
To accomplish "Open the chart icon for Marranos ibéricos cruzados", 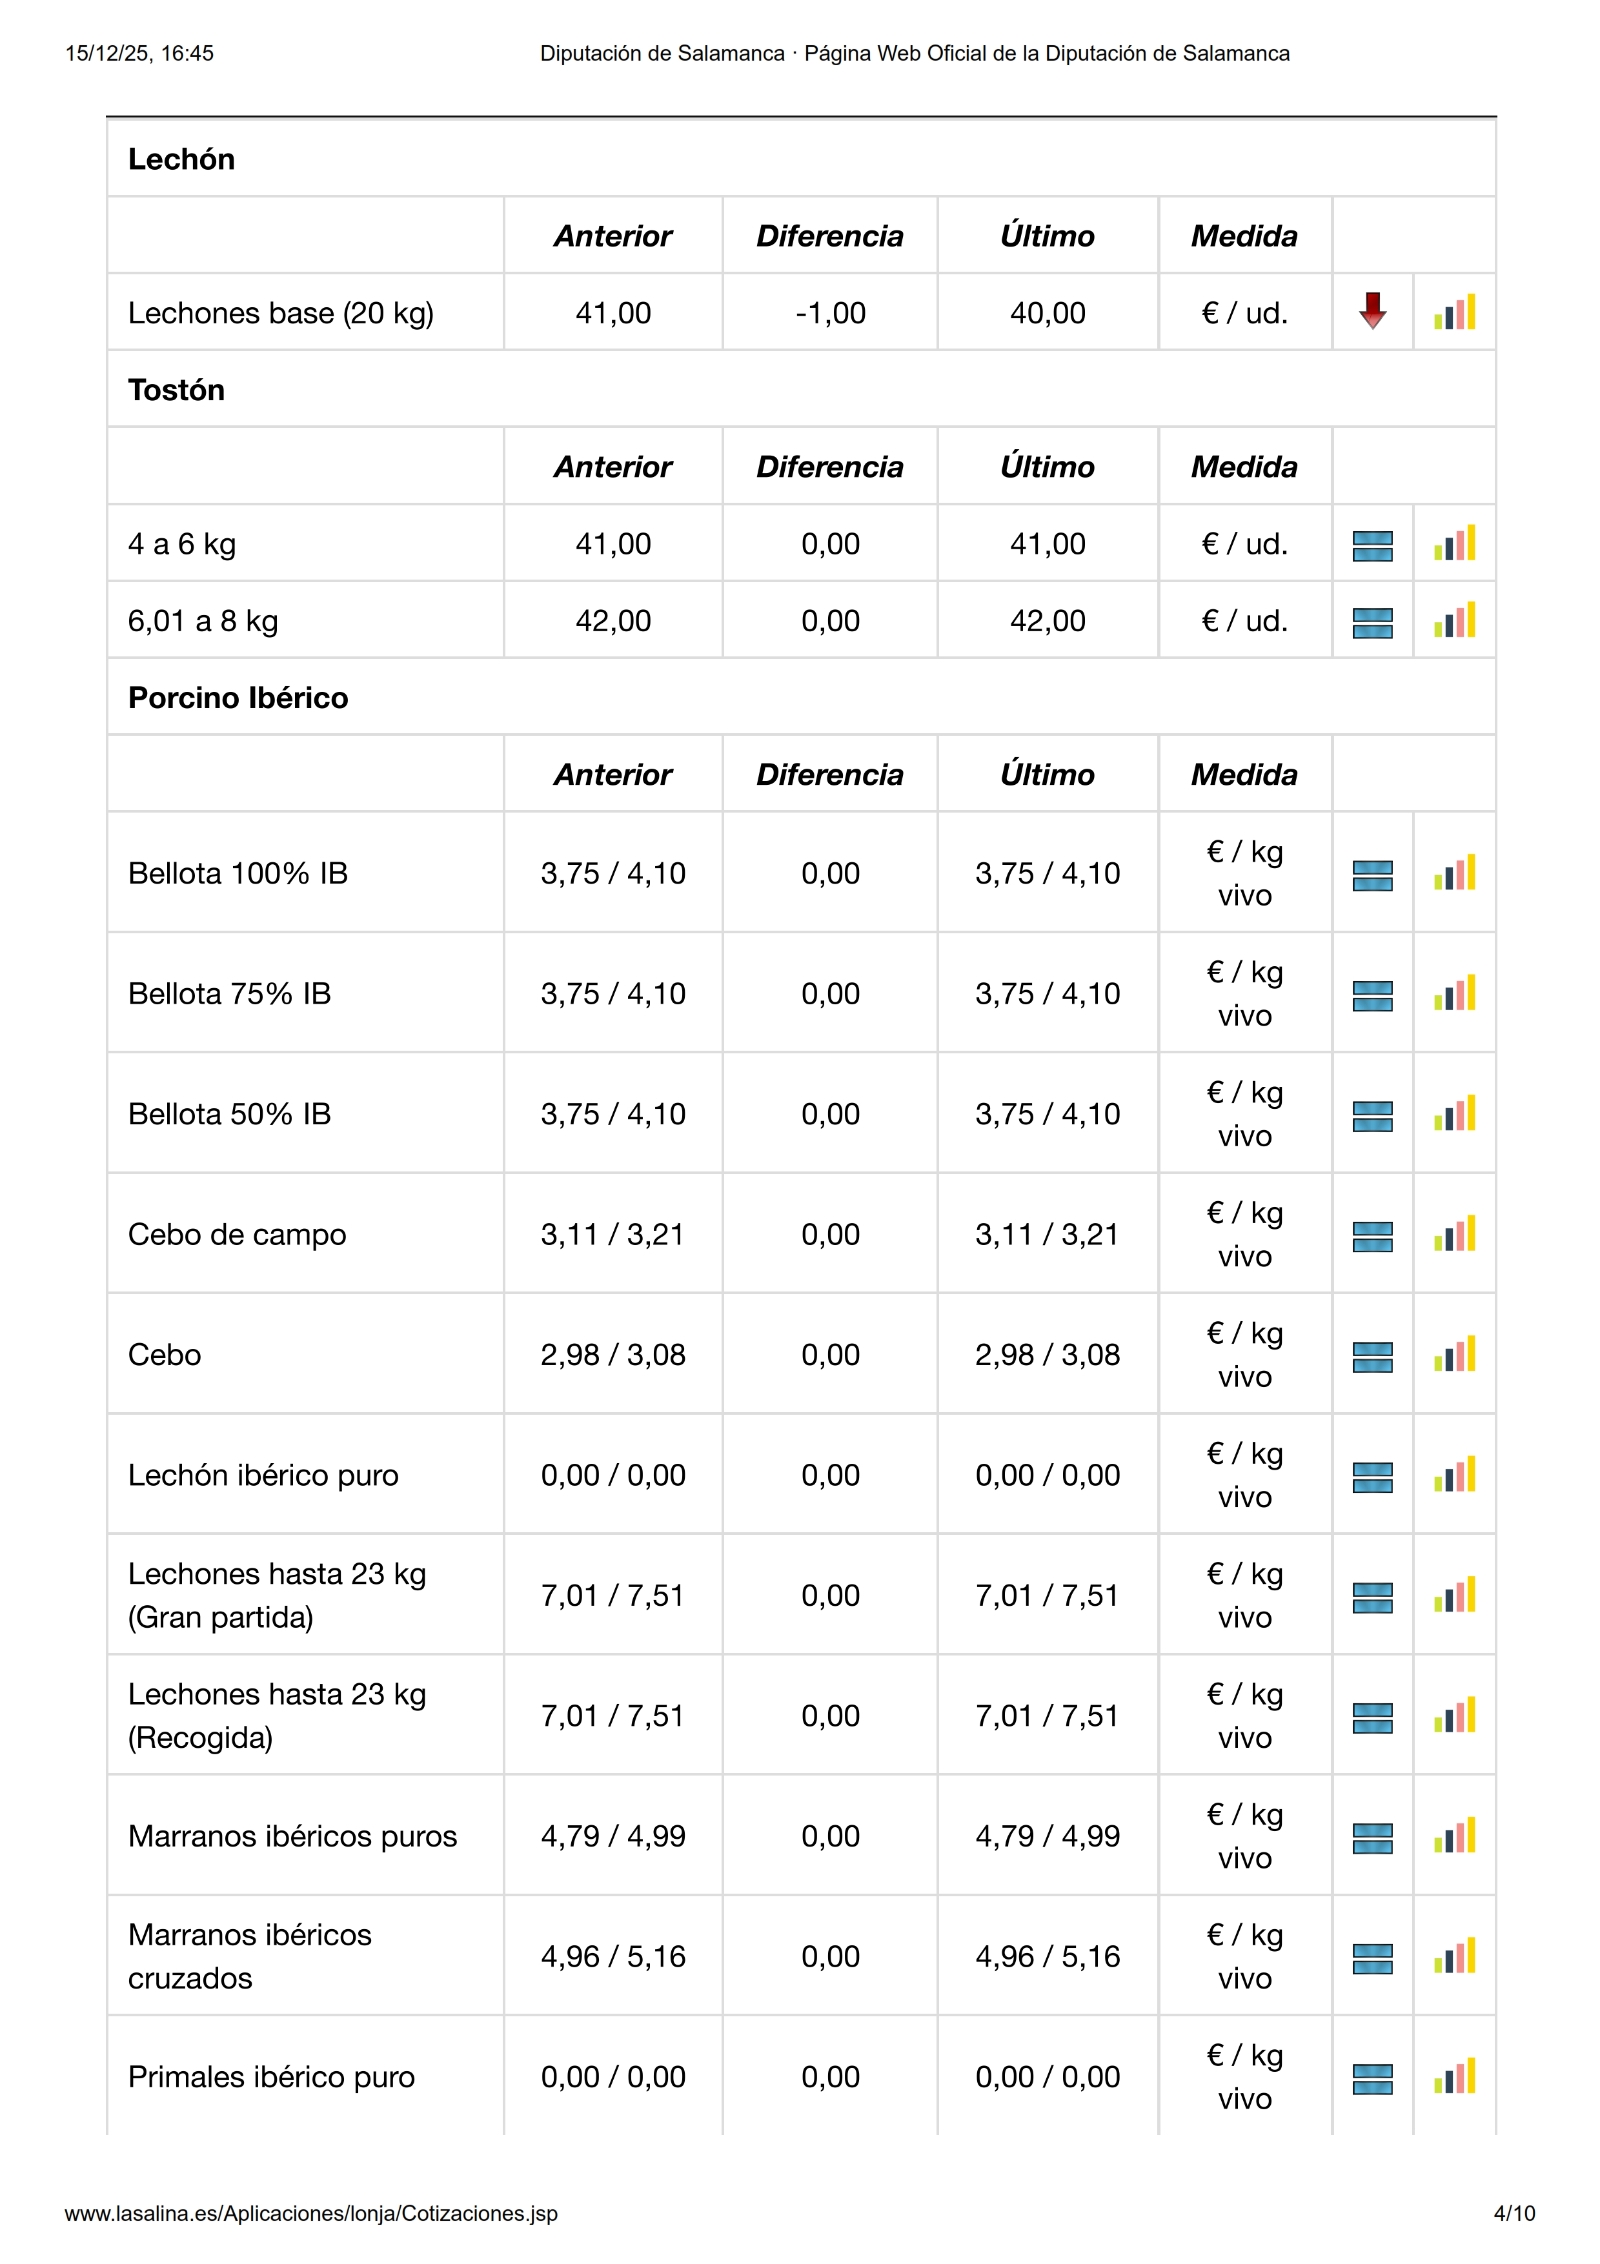I will [1454, 1957].
